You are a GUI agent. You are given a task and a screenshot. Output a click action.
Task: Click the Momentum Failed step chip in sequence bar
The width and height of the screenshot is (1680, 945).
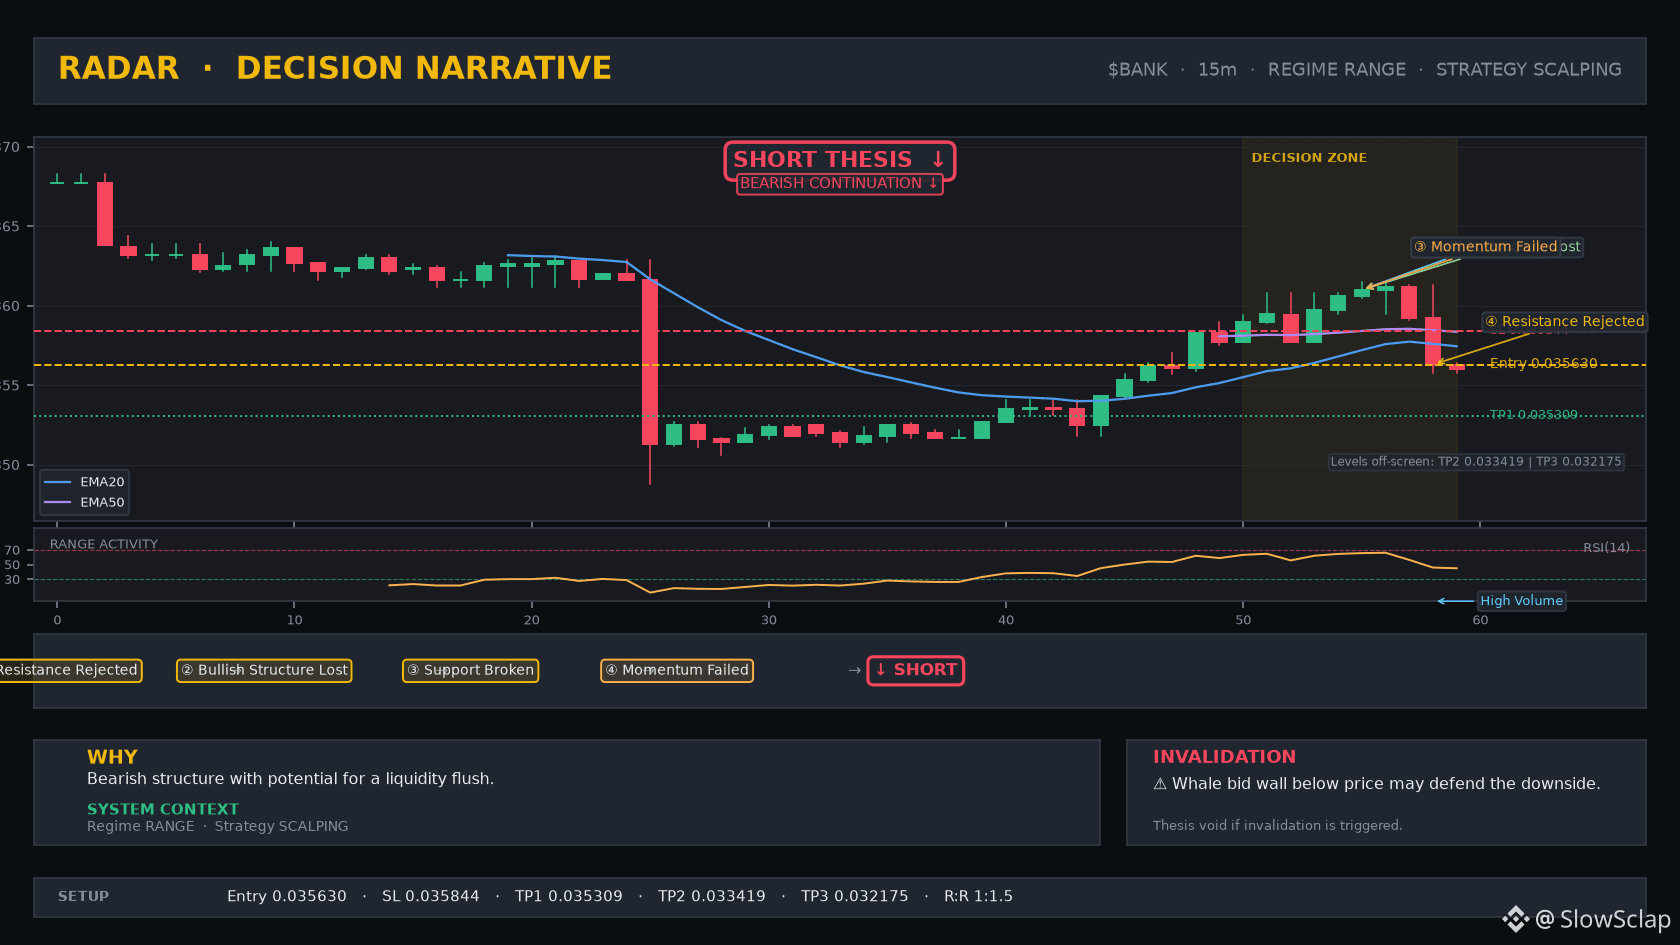click(x=677, y=671)
